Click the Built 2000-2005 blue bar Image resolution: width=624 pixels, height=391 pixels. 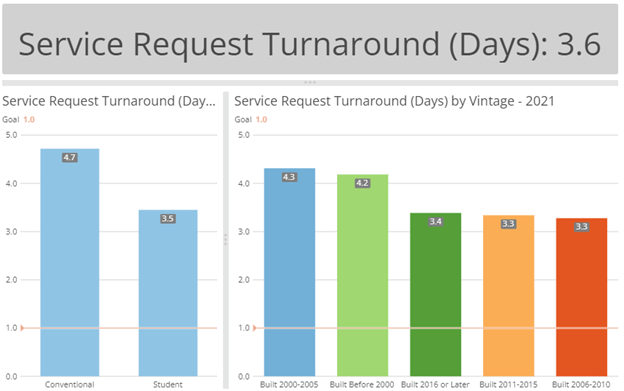[289, 272]
